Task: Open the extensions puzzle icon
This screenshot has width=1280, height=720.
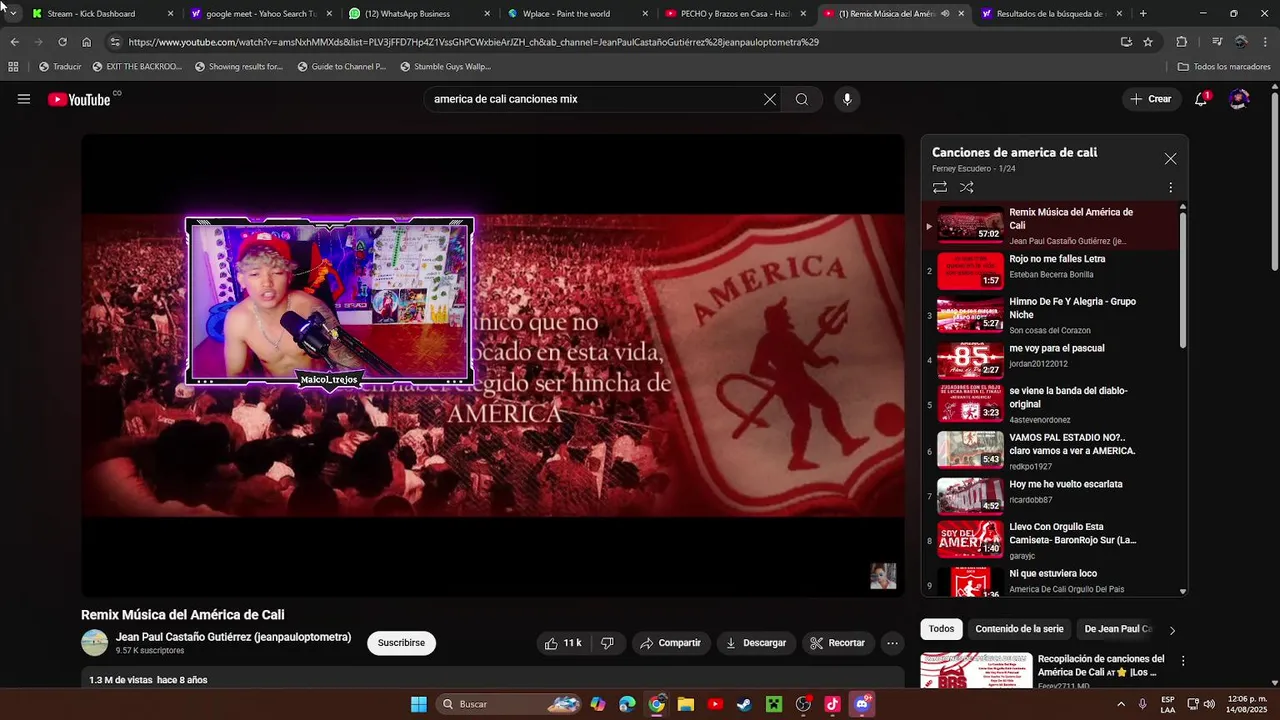Action: point(1182,42)
